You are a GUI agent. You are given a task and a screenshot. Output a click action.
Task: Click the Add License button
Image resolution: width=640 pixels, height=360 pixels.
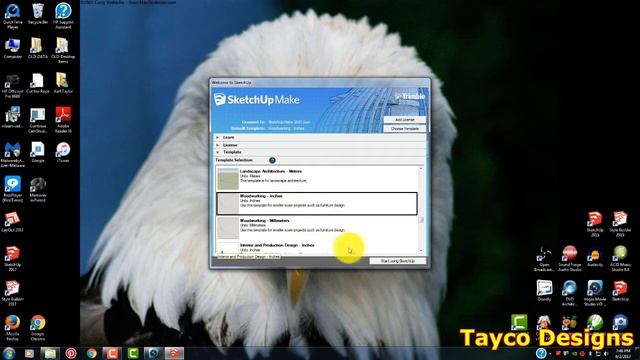[x=404, y=120]
